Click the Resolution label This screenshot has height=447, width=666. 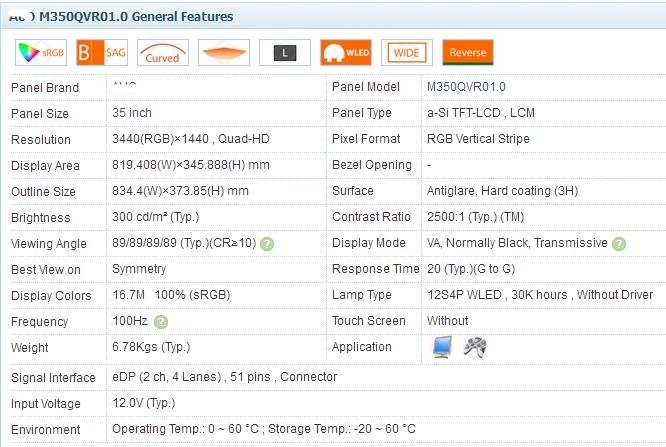[41, 140]
